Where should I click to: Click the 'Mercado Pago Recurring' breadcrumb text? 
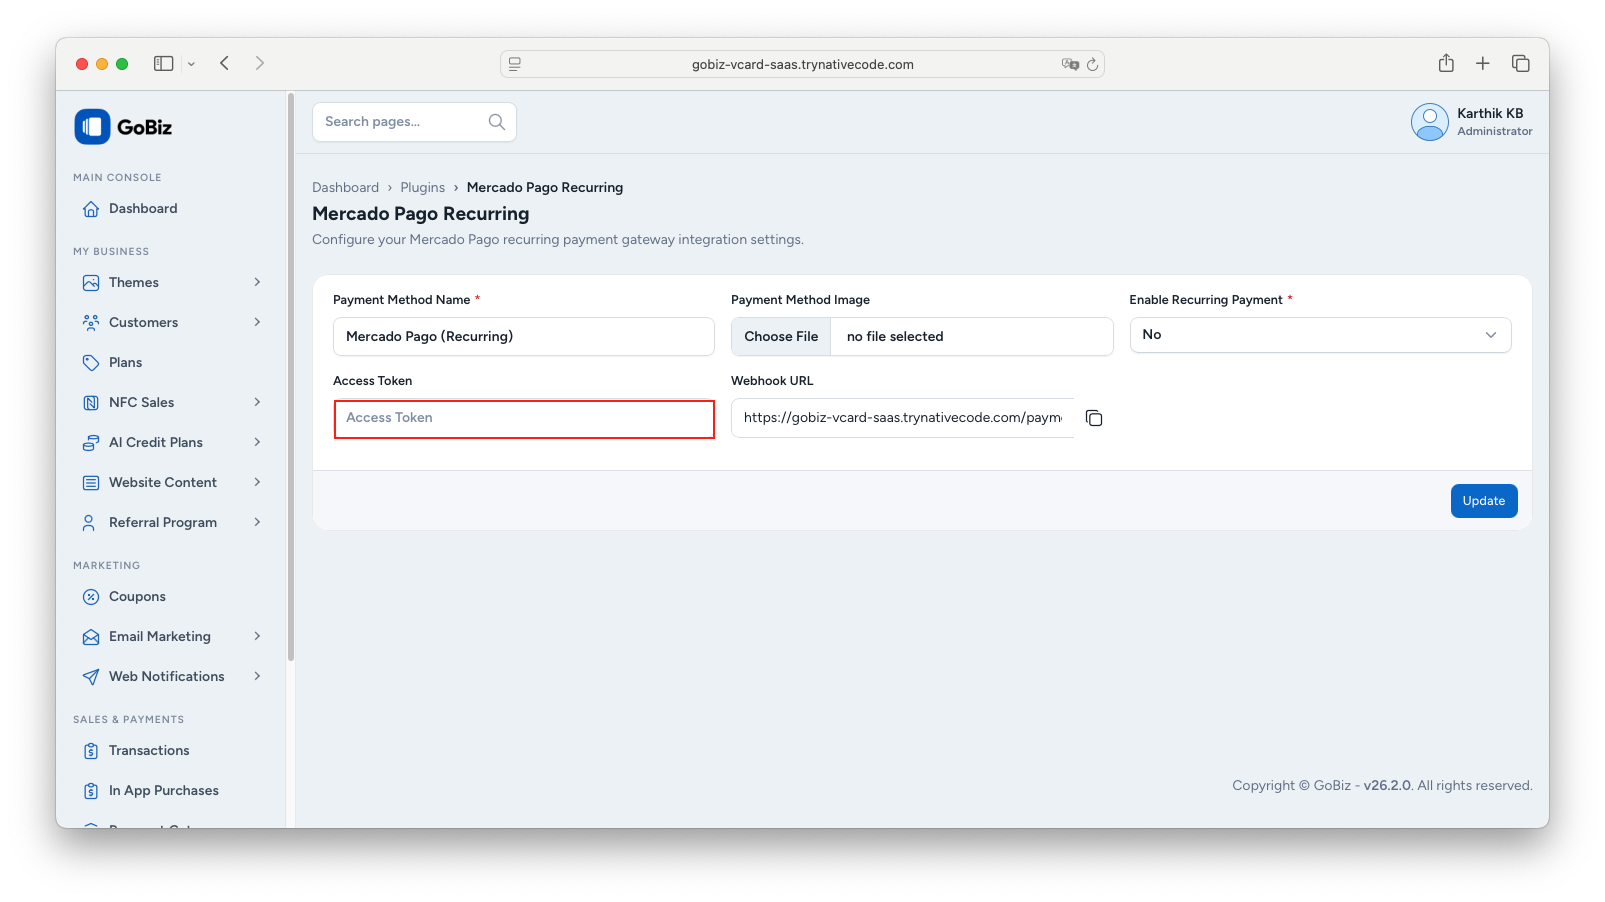(545, 188)
